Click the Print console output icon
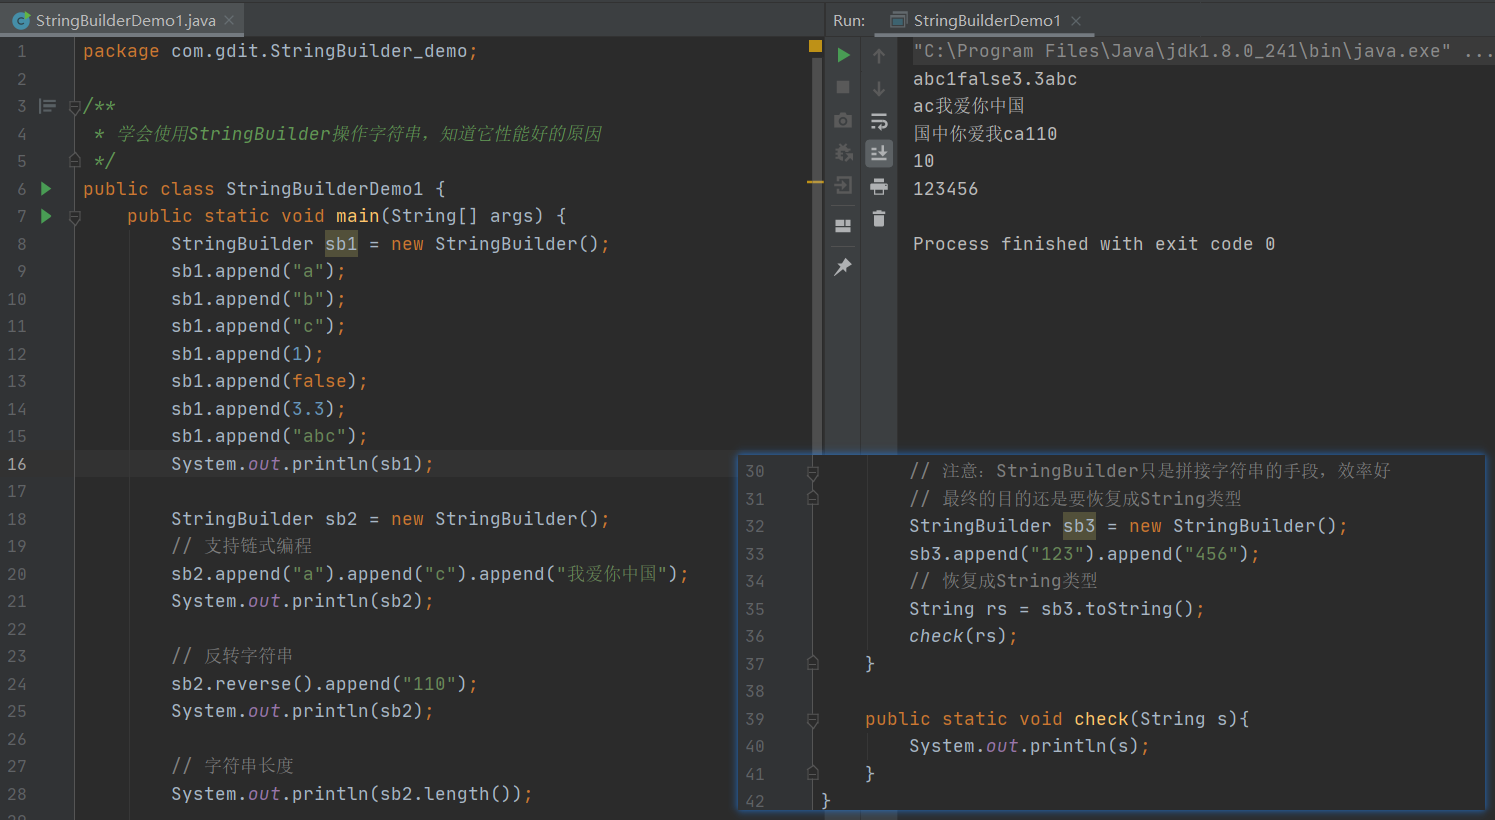The image size is (1495, 820). pos(879,186)
